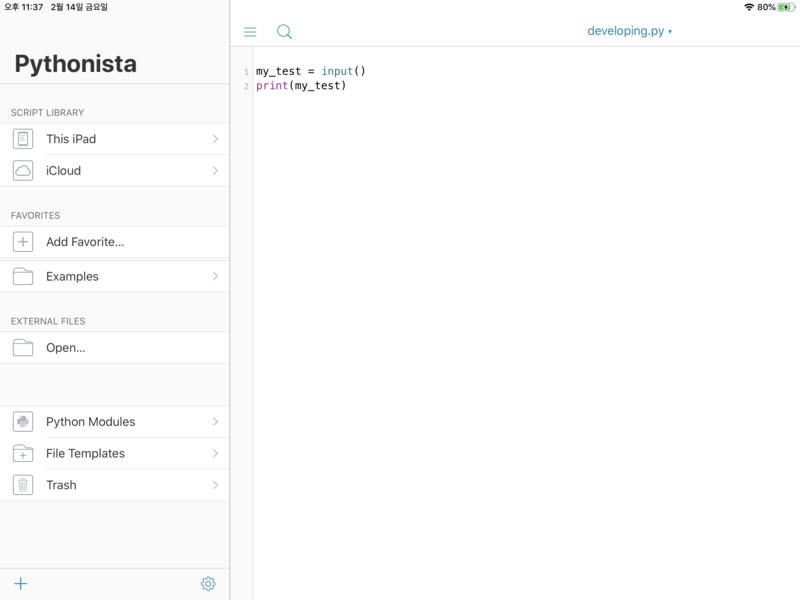Click line number 2 in the gutter
This screenshot has height=600, width=800.
[x=246, y=86]
